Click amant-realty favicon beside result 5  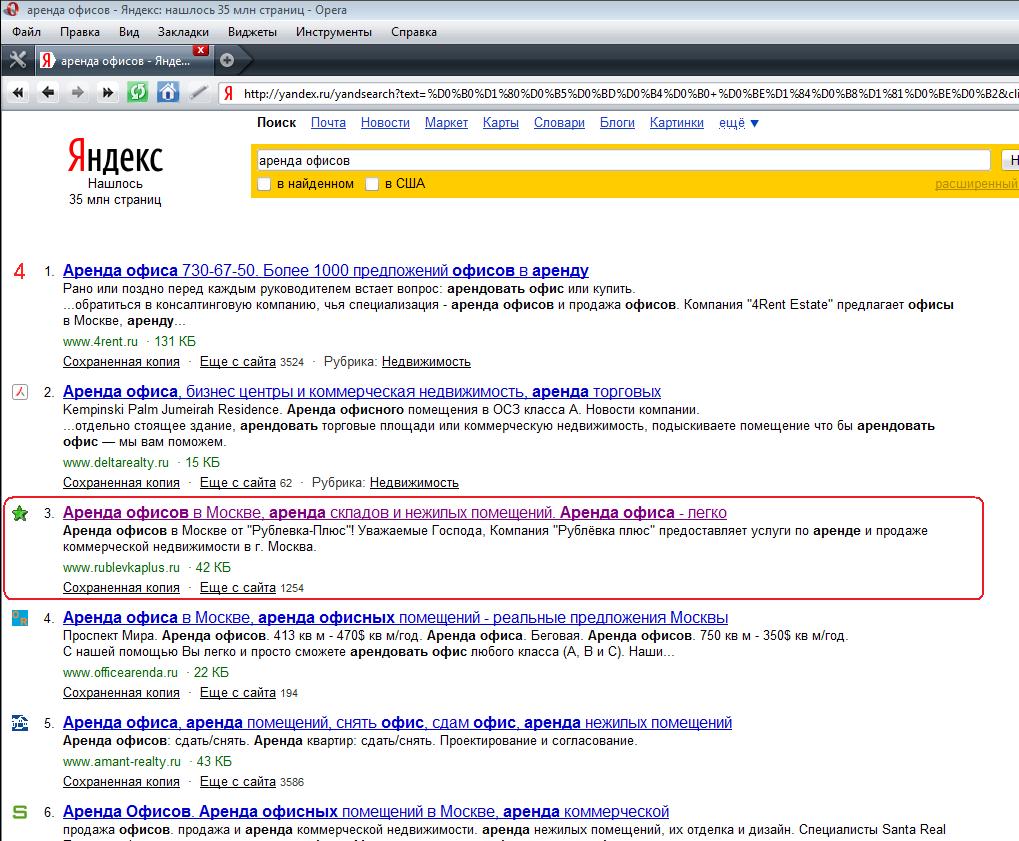coord(20,723)
